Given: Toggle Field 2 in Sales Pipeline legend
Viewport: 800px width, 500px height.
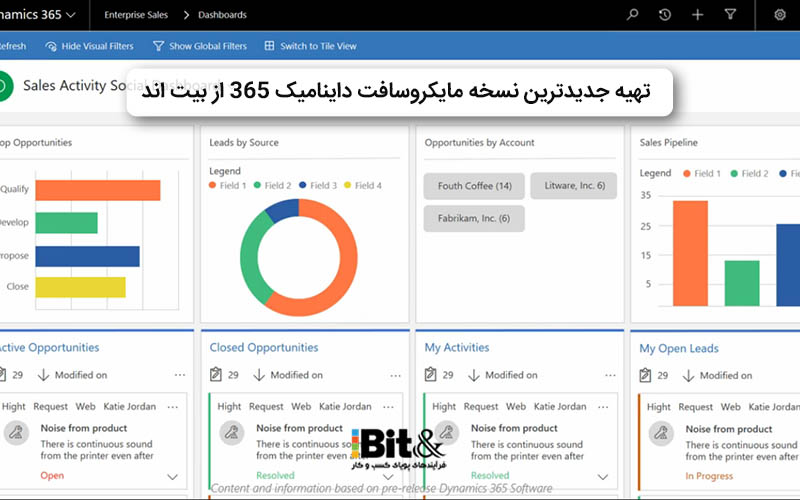Looking at the screenshot, I should 749,173.
